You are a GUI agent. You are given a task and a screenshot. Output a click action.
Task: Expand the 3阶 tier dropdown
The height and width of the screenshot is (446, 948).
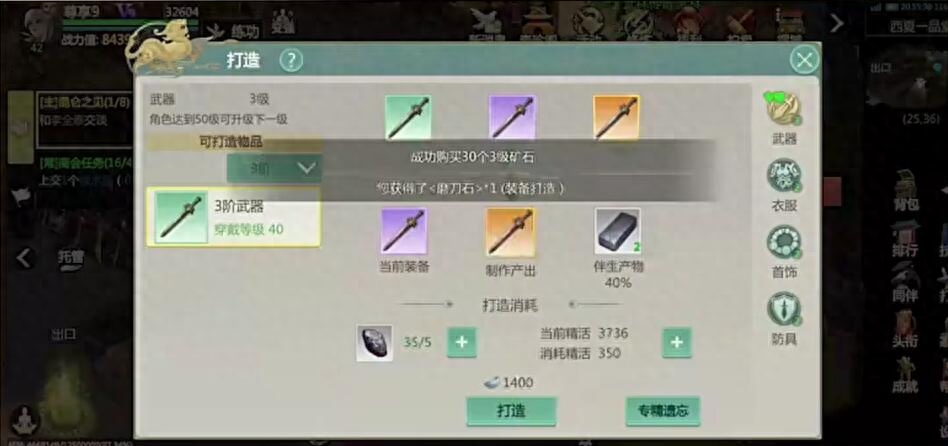point(274,168)
